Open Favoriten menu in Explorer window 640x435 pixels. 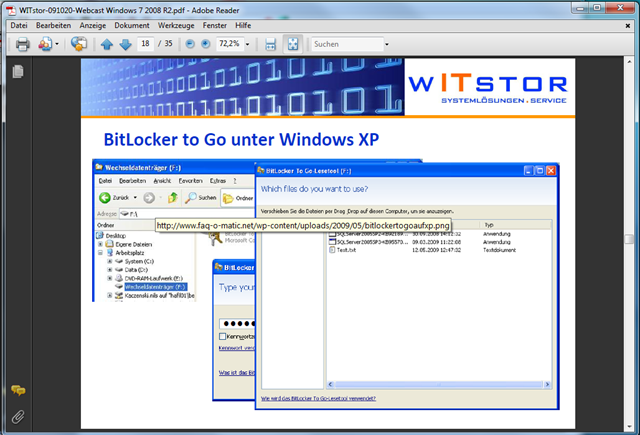click(x=190, y=180)
